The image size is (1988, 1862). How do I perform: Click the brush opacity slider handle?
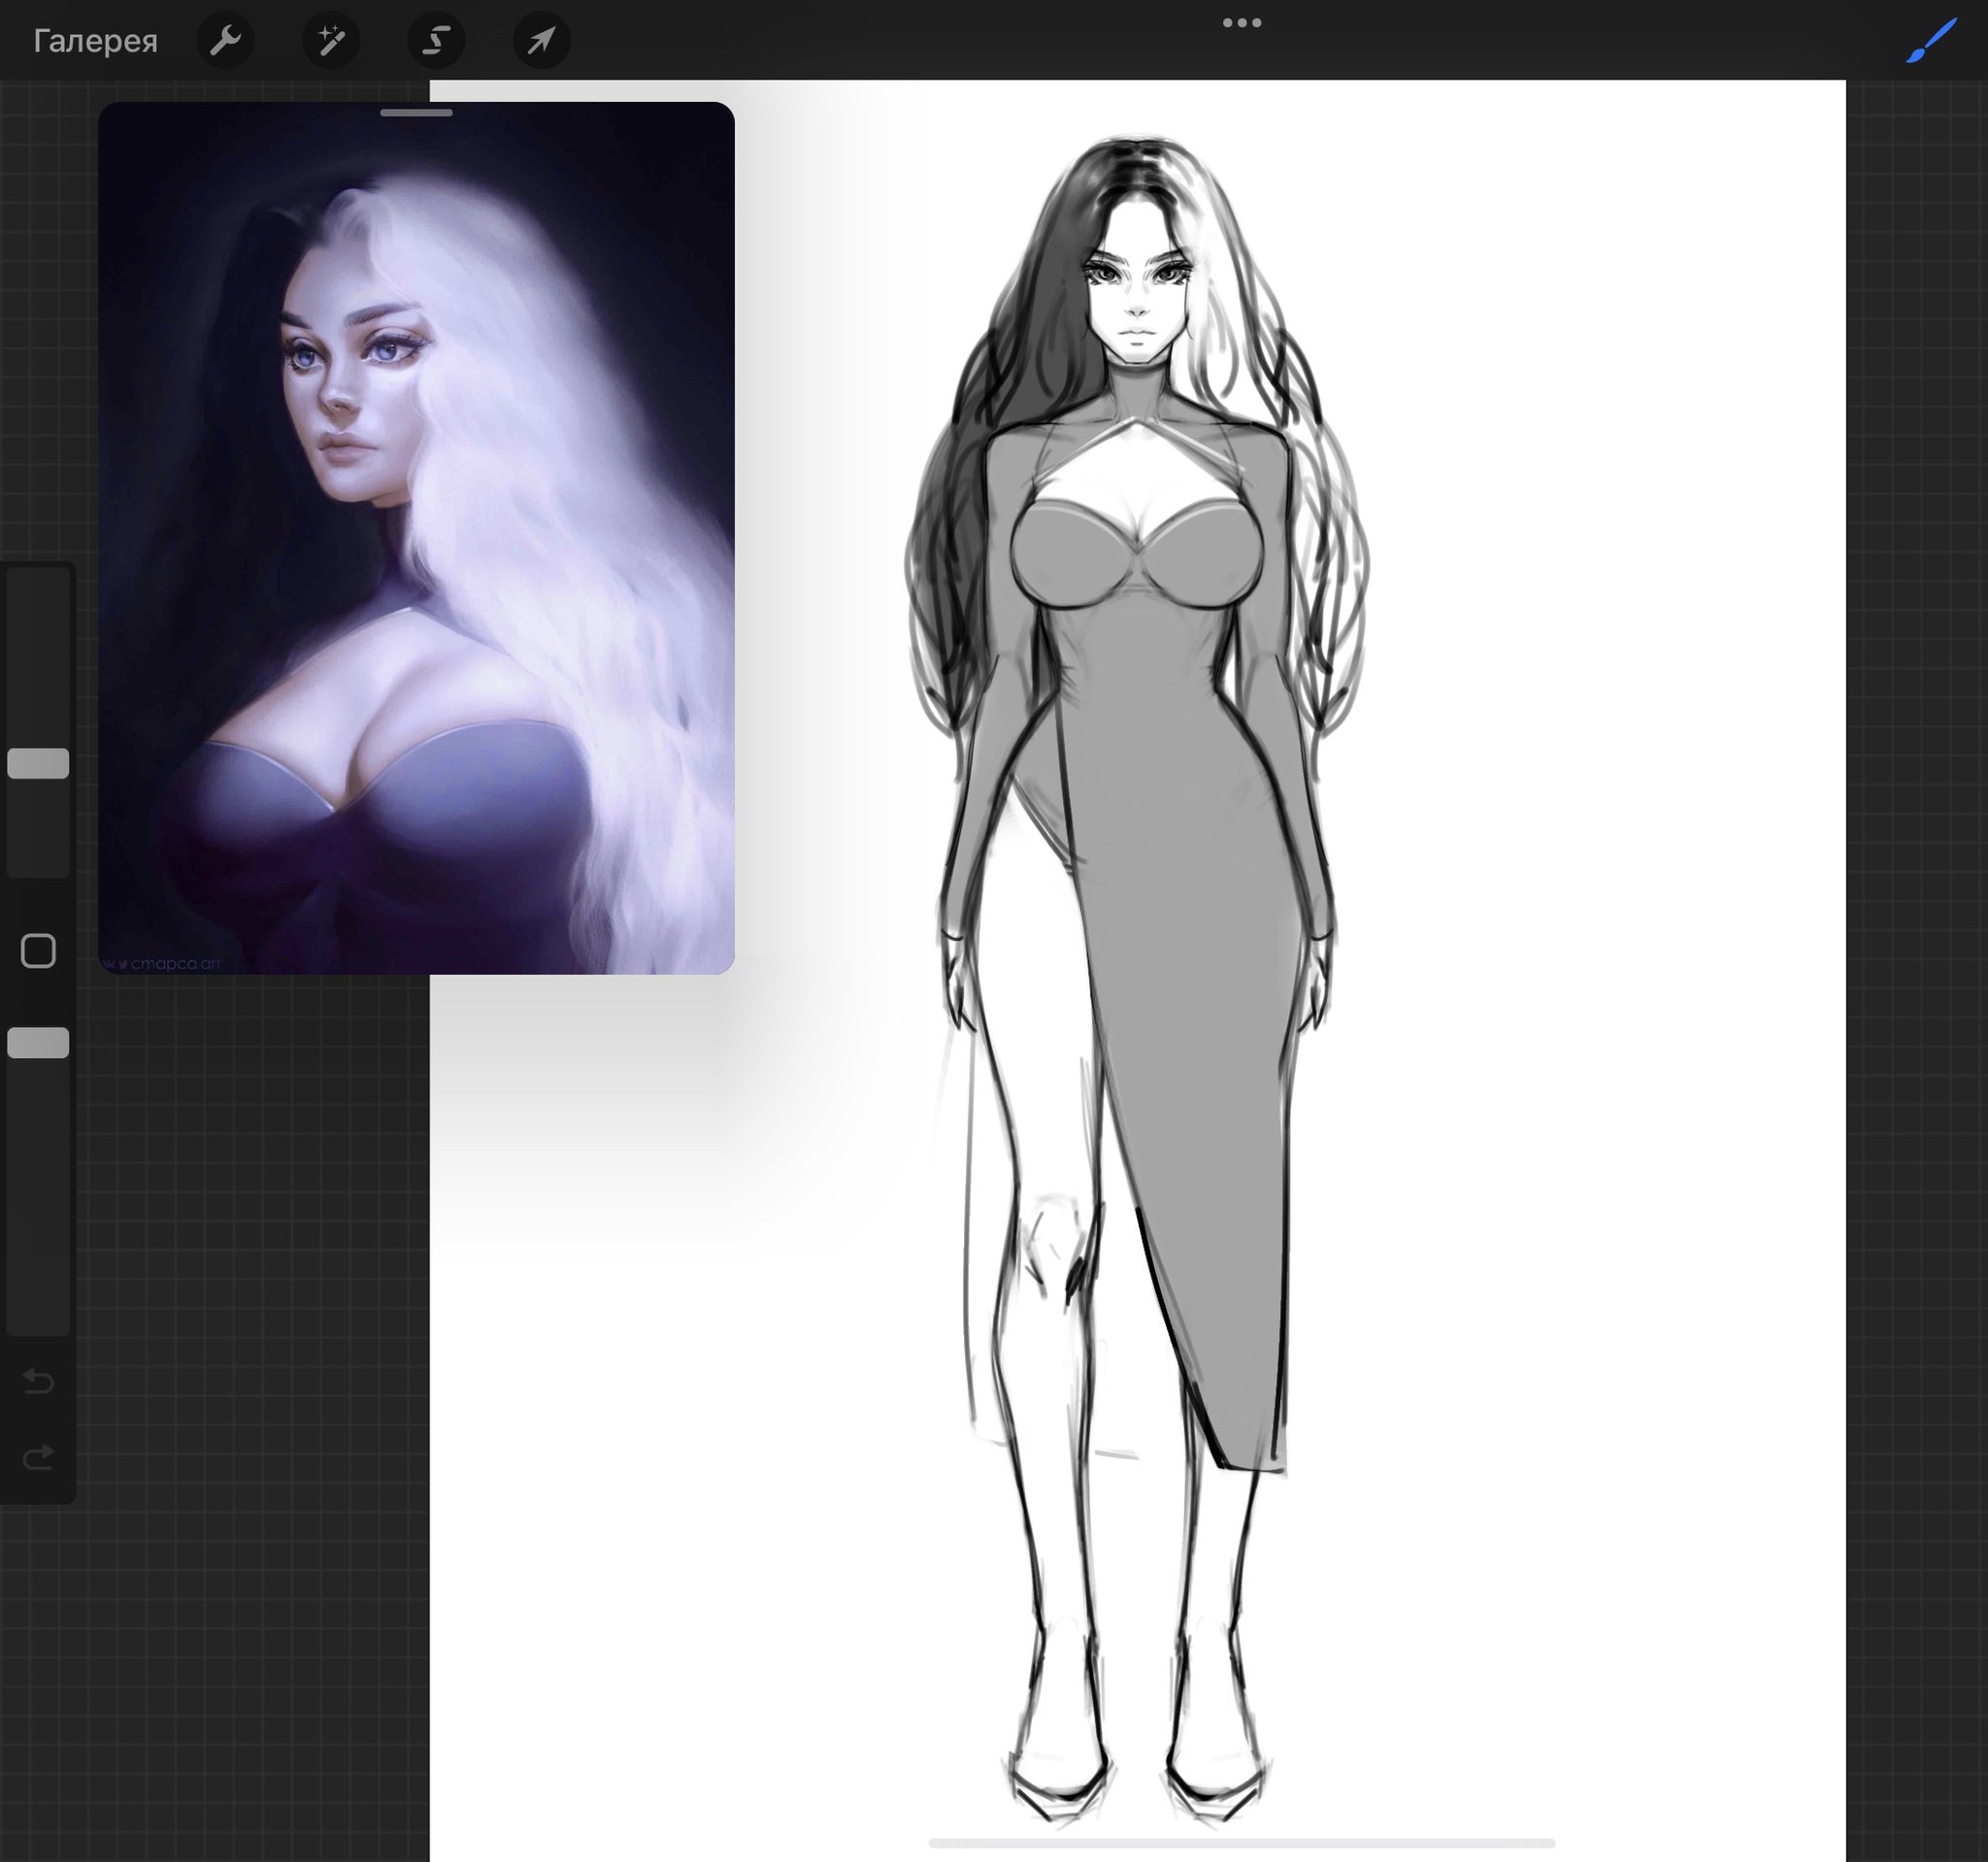tap(38, 1043)
